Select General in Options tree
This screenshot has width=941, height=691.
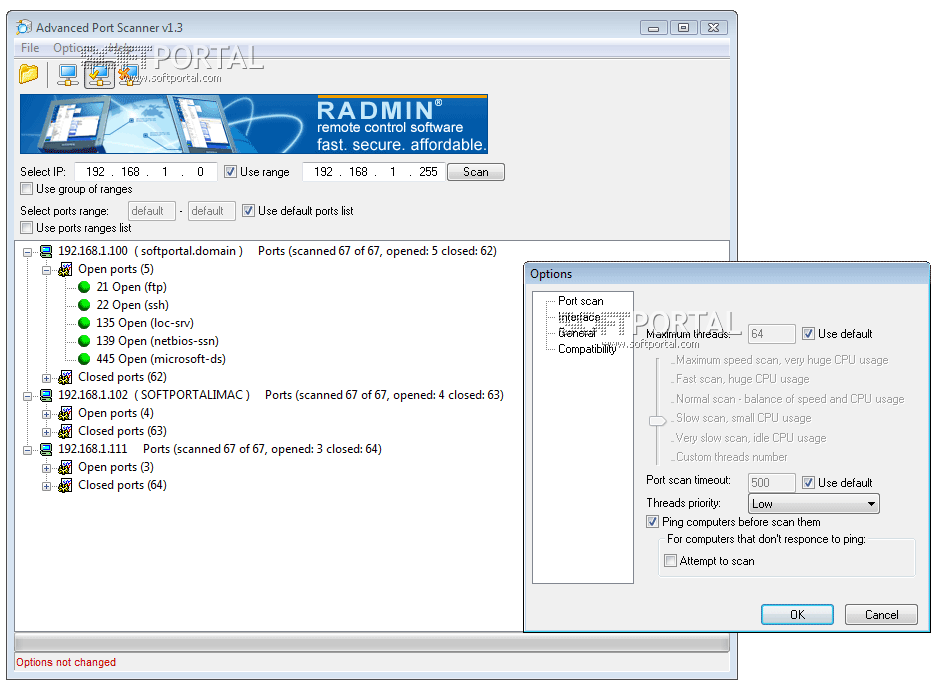(x=577, y=333)
